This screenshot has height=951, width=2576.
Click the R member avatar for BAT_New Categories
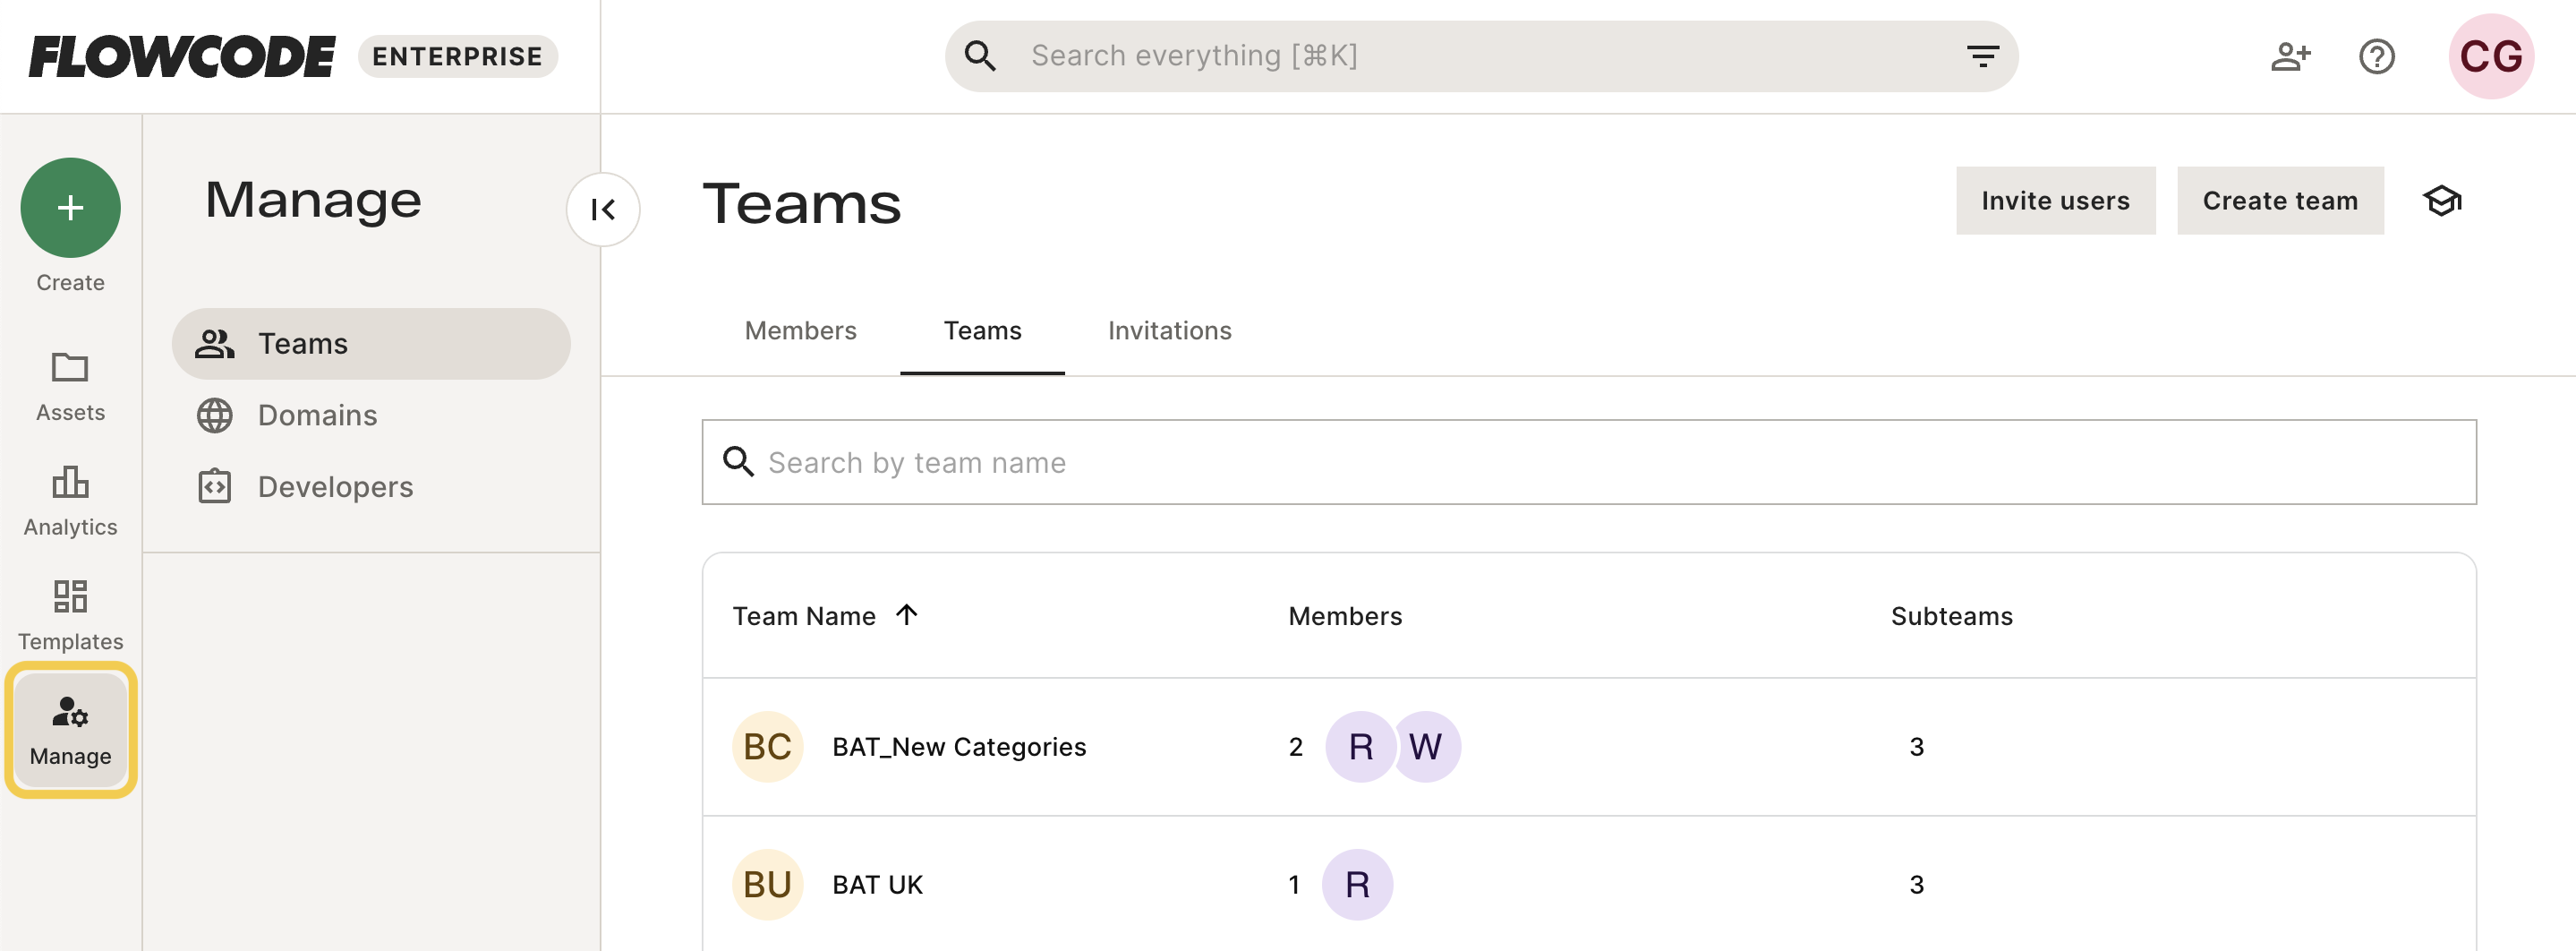pyautogui.click(x=1360, y=747)
